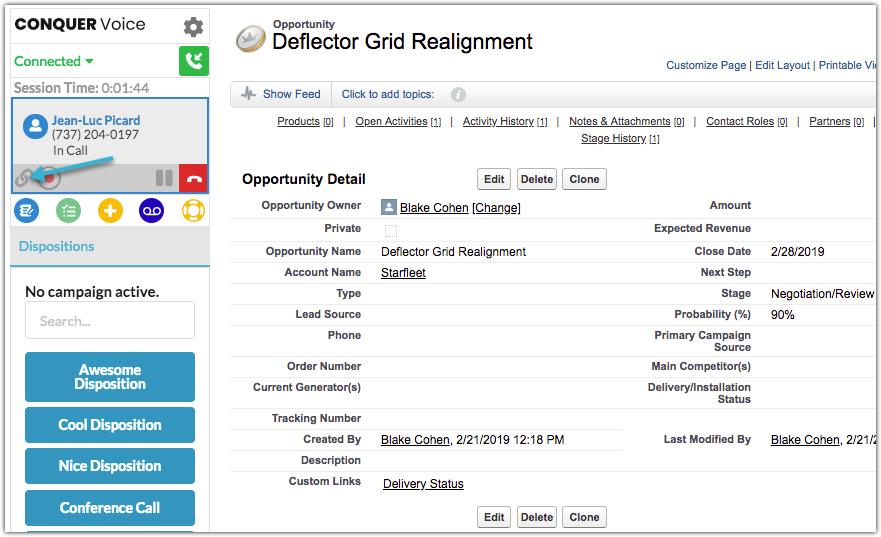The image size is (881, 537).
Task: Click top Delete button
Action: [x=537, y=179]
